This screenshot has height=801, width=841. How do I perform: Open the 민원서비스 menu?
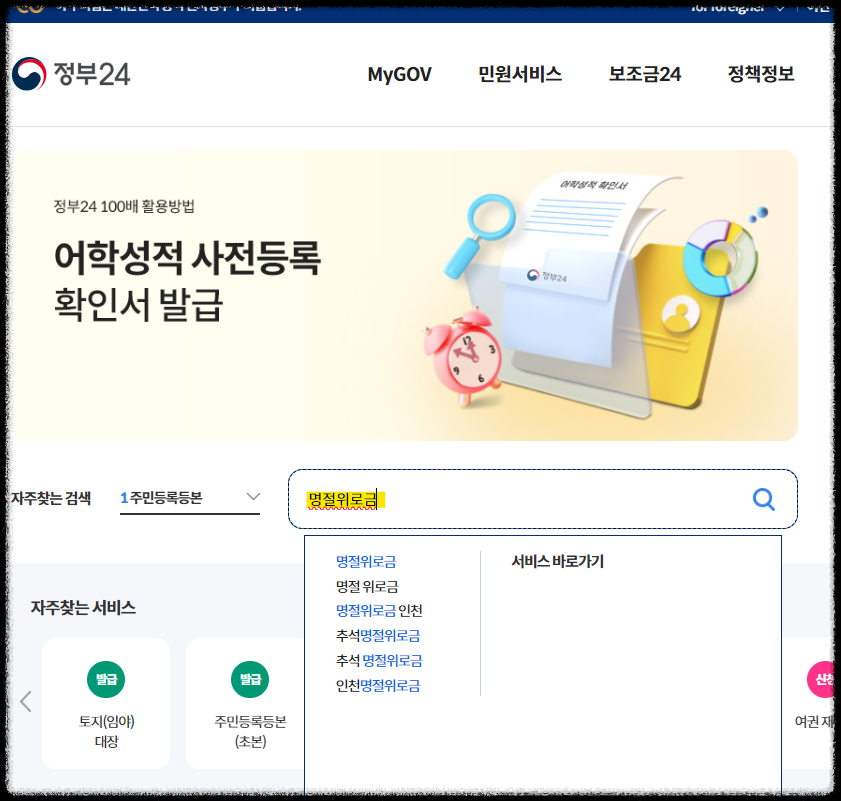pos(520,74)
